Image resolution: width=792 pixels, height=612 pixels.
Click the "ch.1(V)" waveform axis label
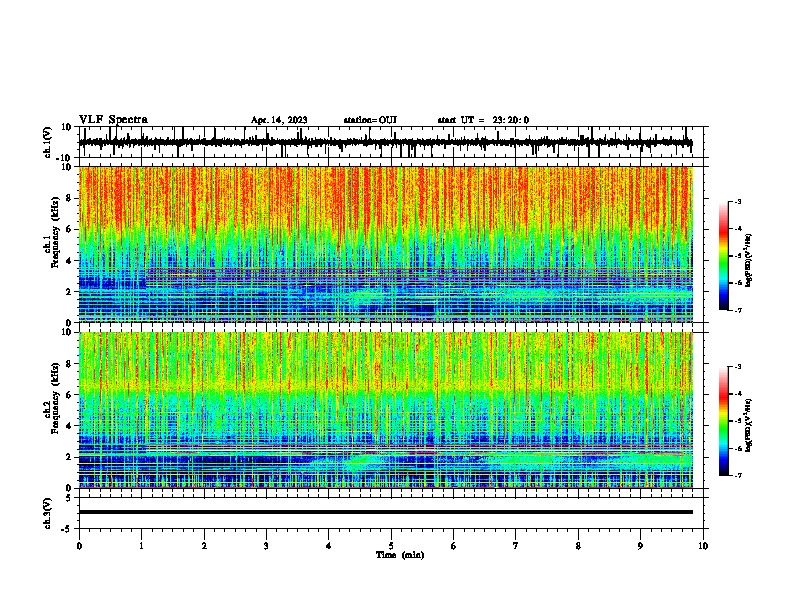(47, 142)
